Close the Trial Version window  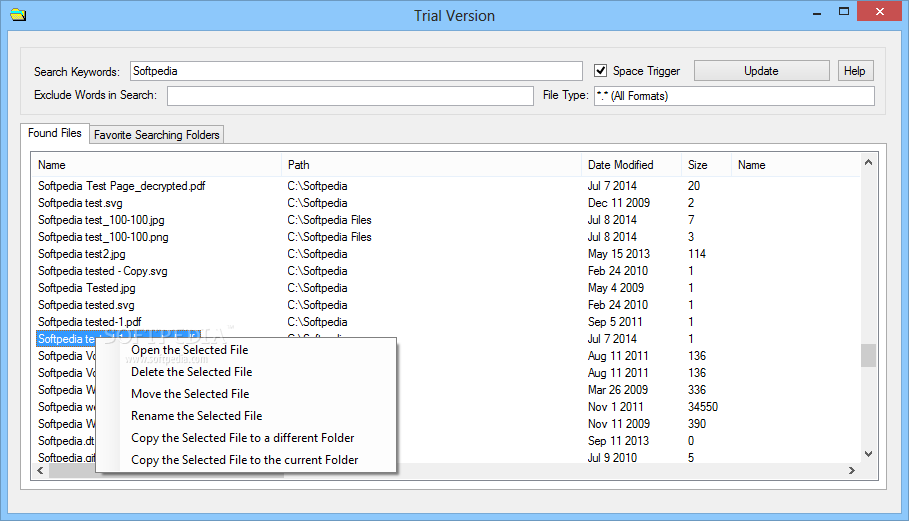[x=879, y=12]
